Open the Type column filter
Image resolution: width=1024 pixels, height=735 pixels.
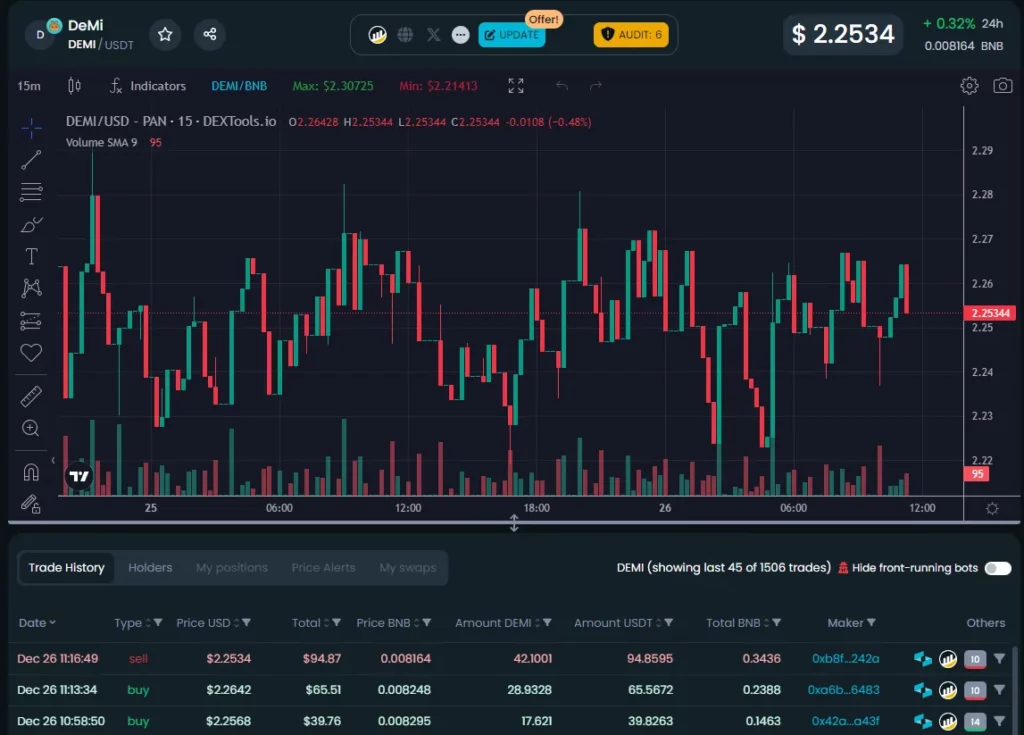coord(157,623)
